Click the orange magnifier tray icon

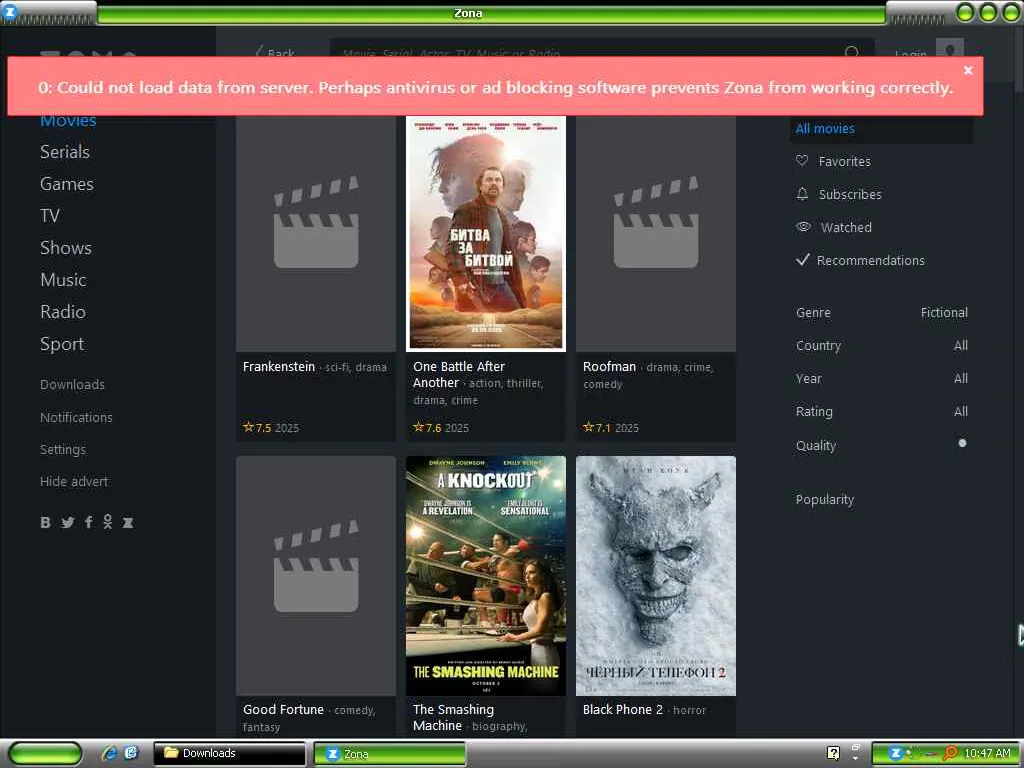tap(950, 754)
